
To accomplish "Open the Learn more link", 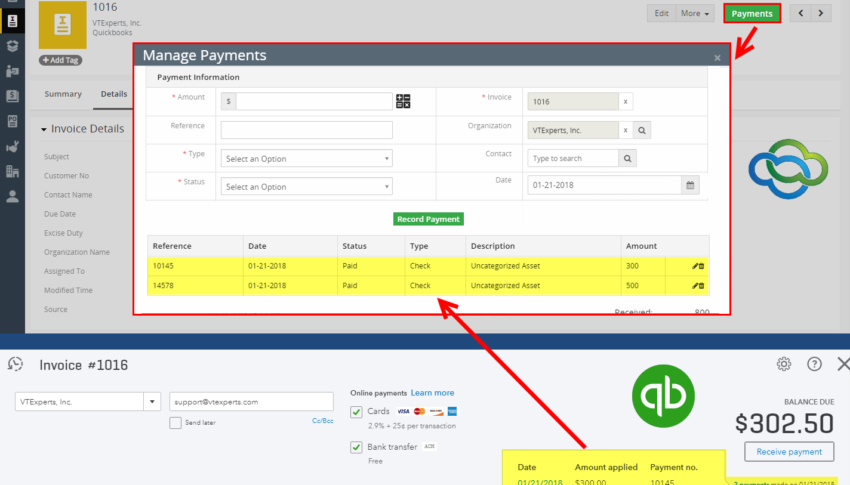I will coord(432,393).
